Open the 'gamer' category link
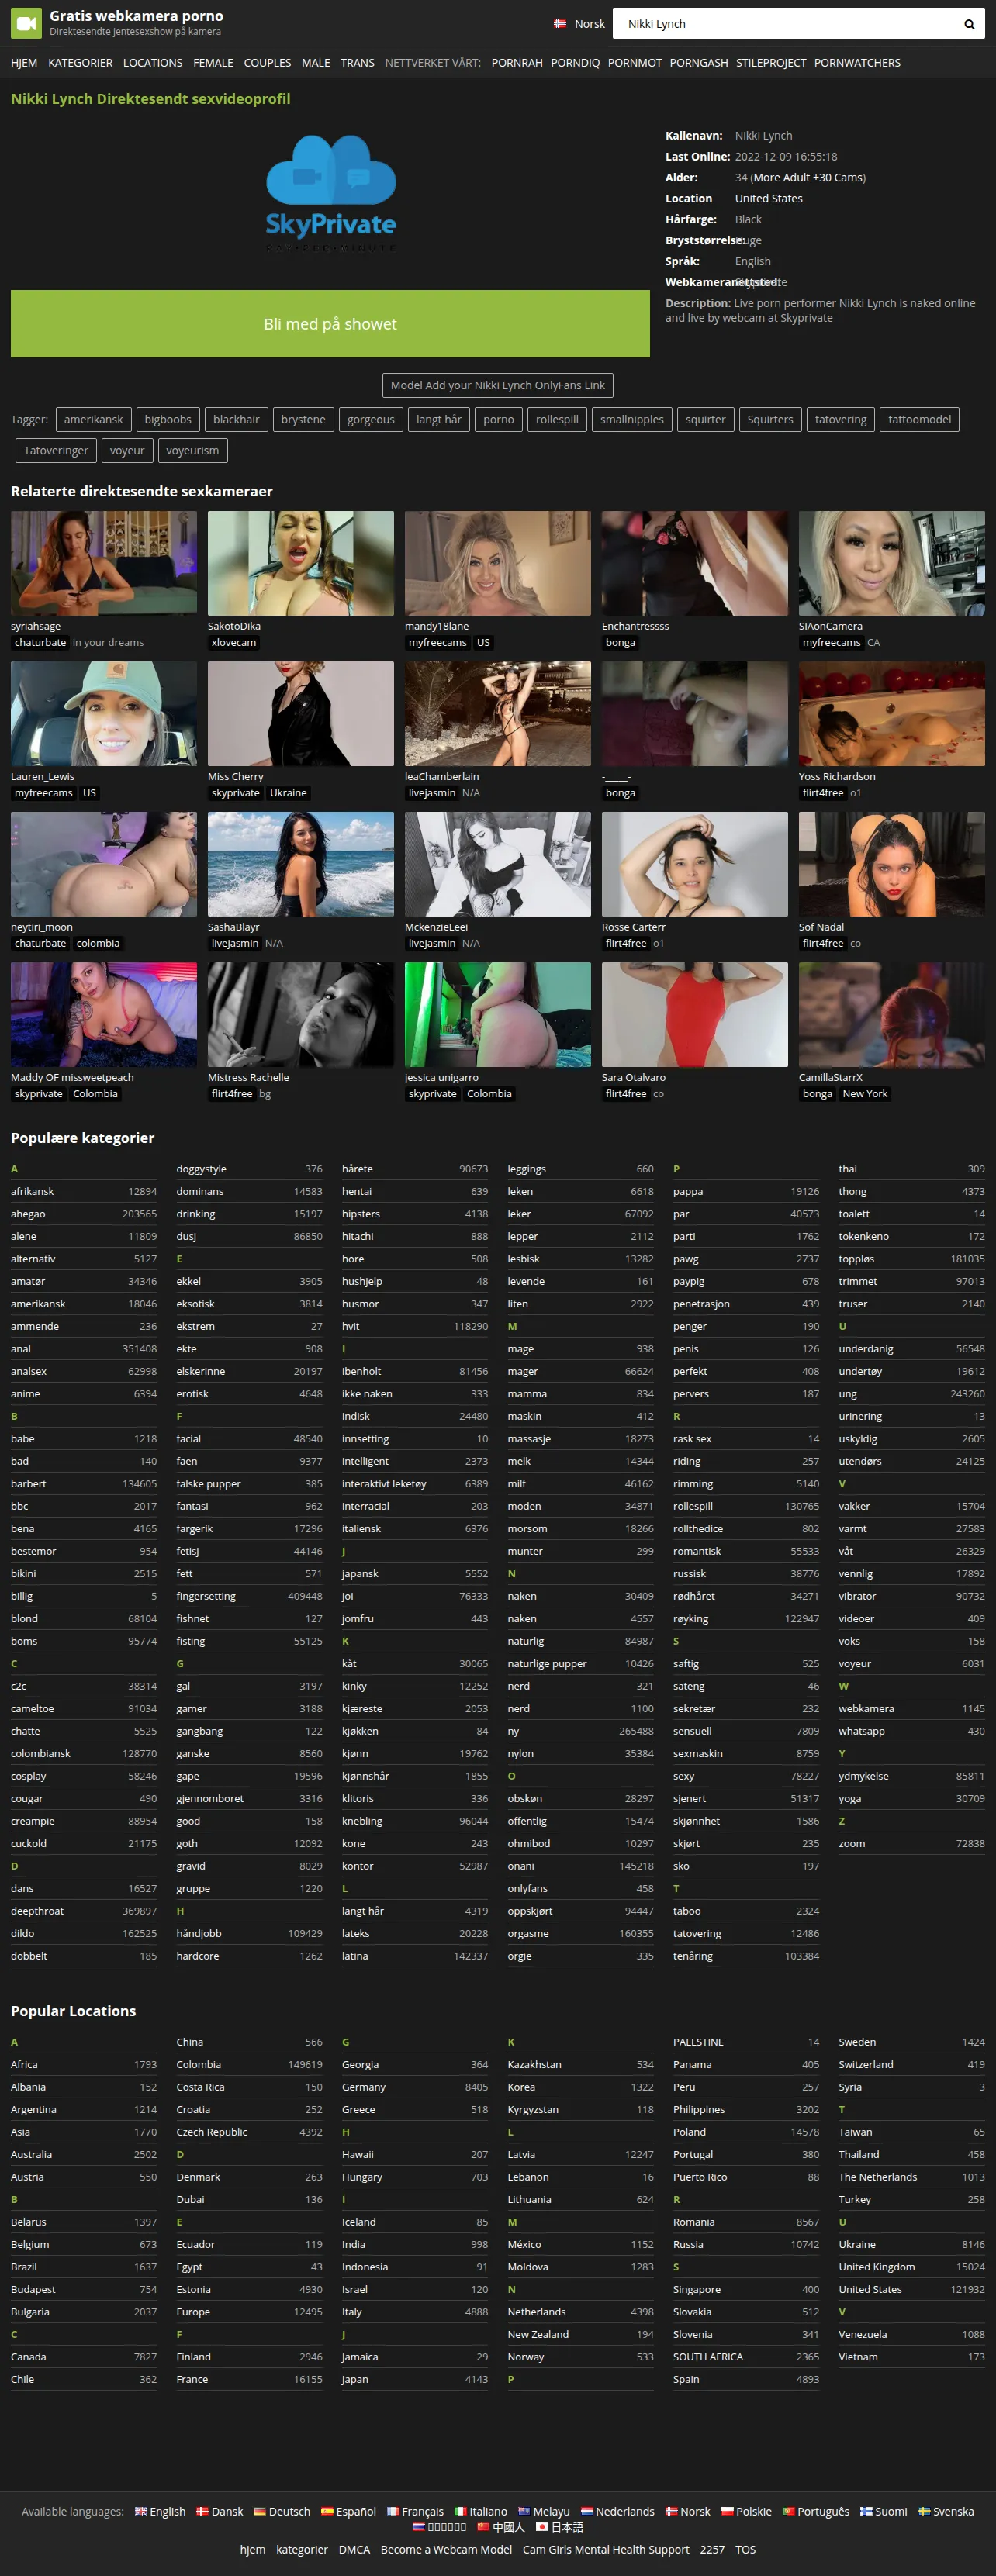Image resolution: width=996 pixels, height=2576 pixels. tap(192, 1709)
